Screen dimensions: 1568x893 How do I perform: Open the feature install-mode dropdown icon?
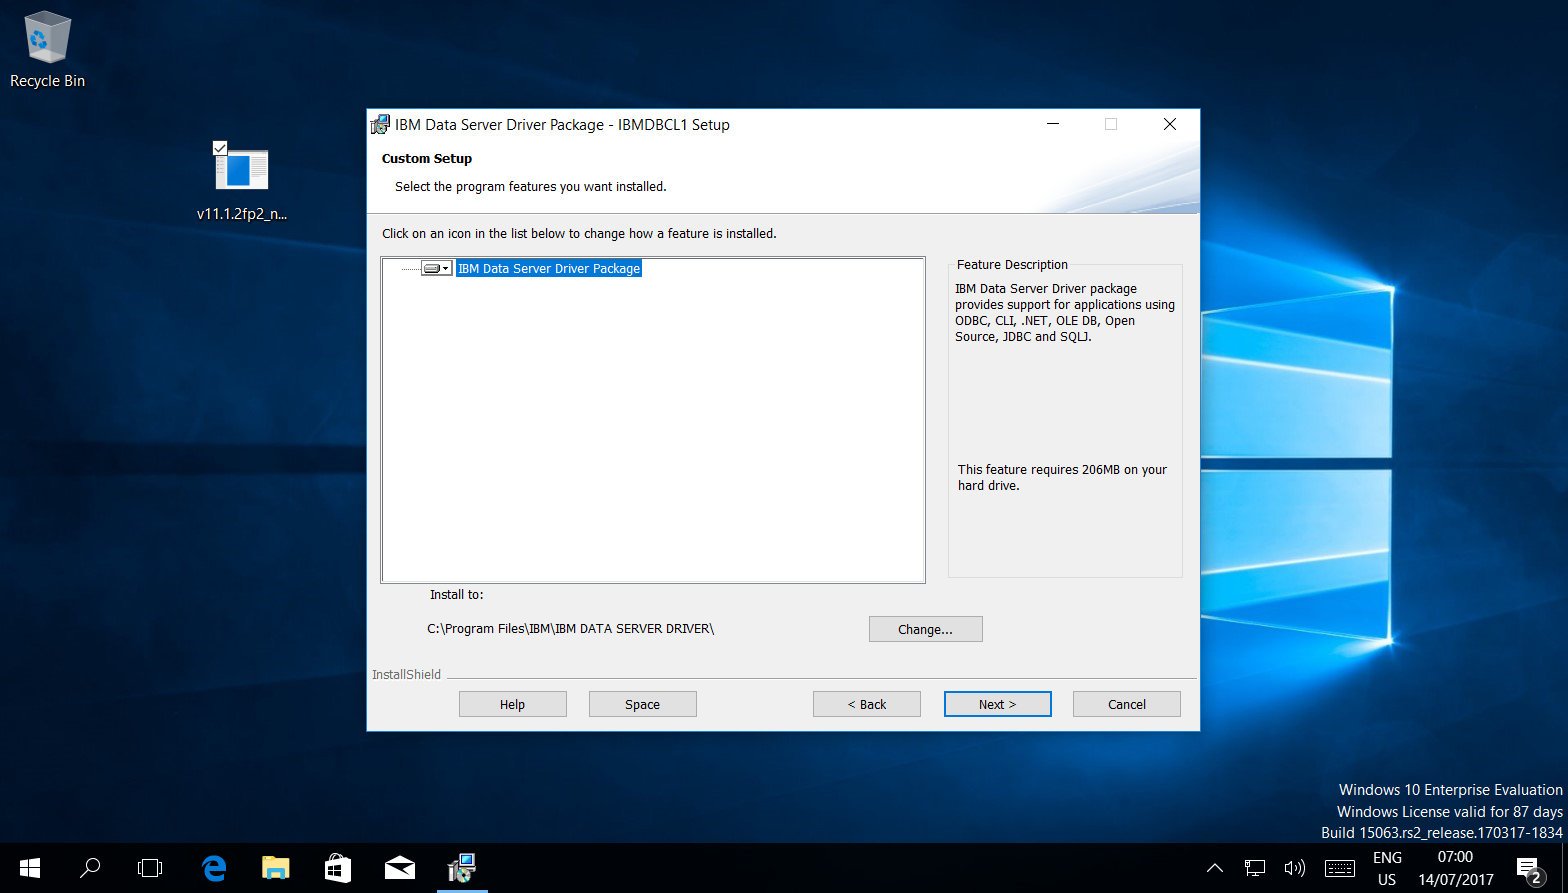[436, 268]
